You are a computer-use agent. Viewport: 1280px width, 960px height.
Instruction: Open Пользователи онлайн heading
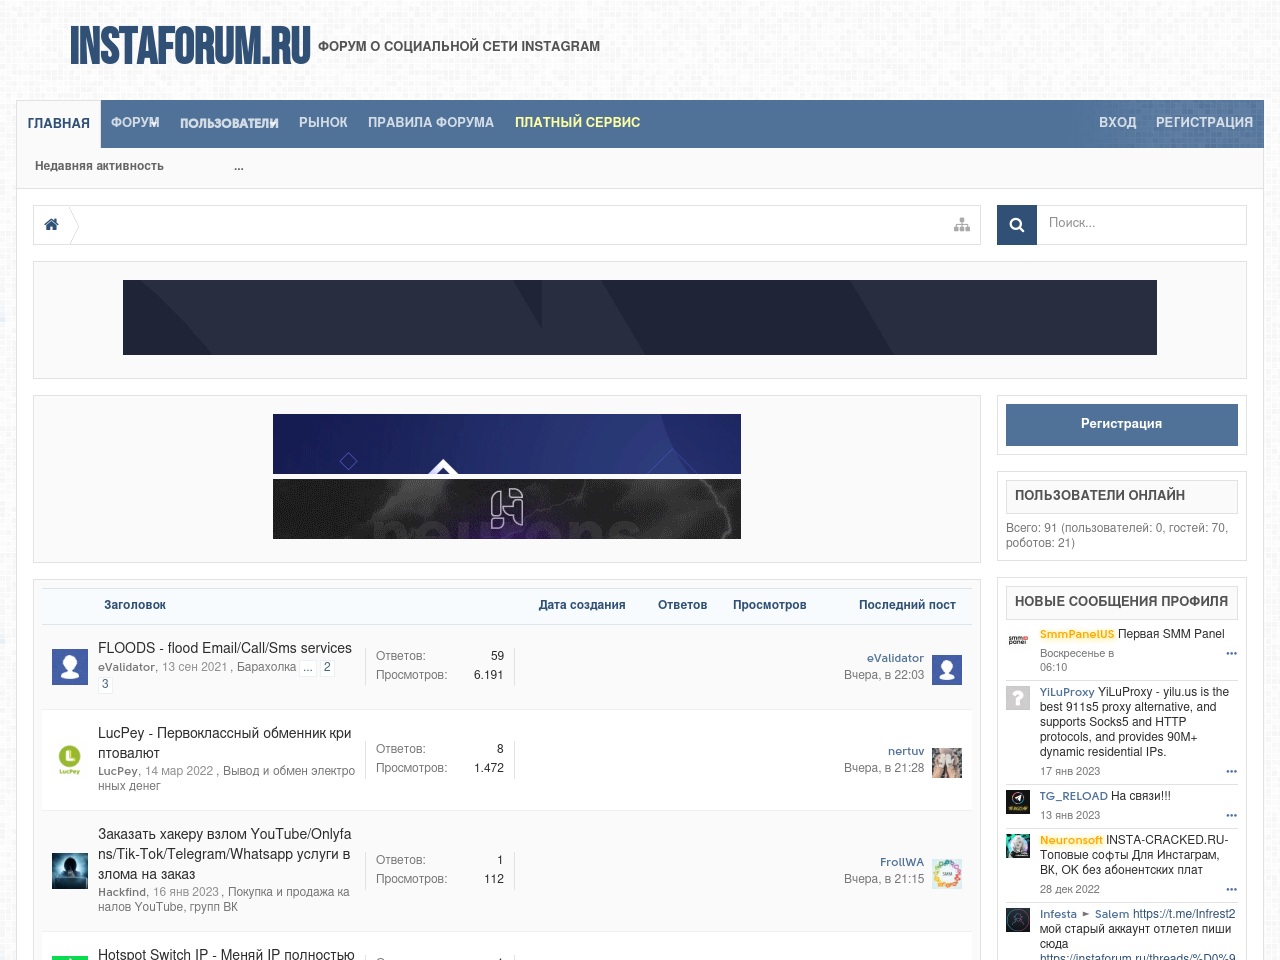coord(1100,496)
